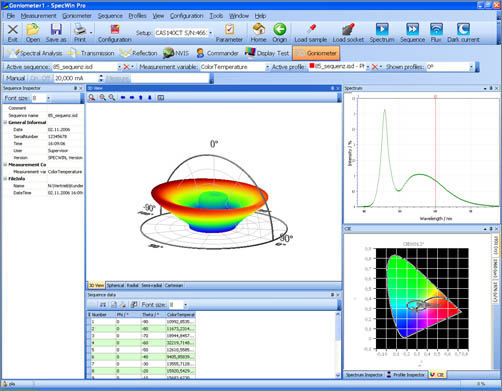502x391 pixels.
Task: Open the Display Test module
Action: click(267, 53)
